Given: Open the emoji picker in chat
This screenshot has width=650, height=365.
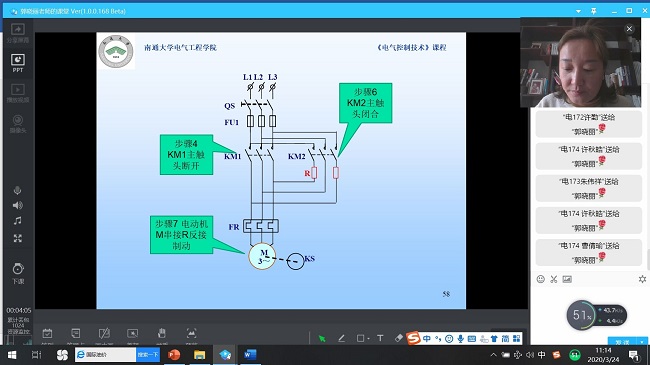Looking at the screenshot, I should (x=541, y=279).
